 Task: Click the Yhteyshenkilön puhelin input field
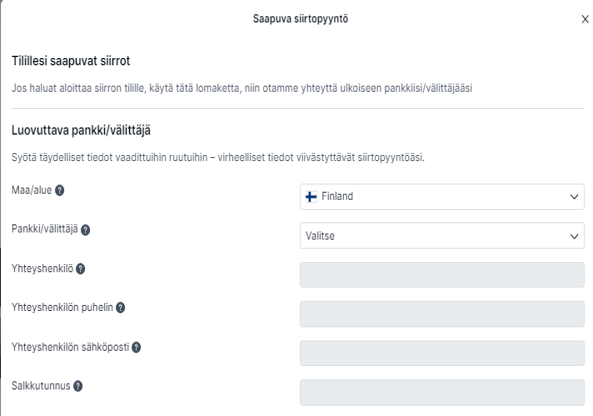coord(442,314)
